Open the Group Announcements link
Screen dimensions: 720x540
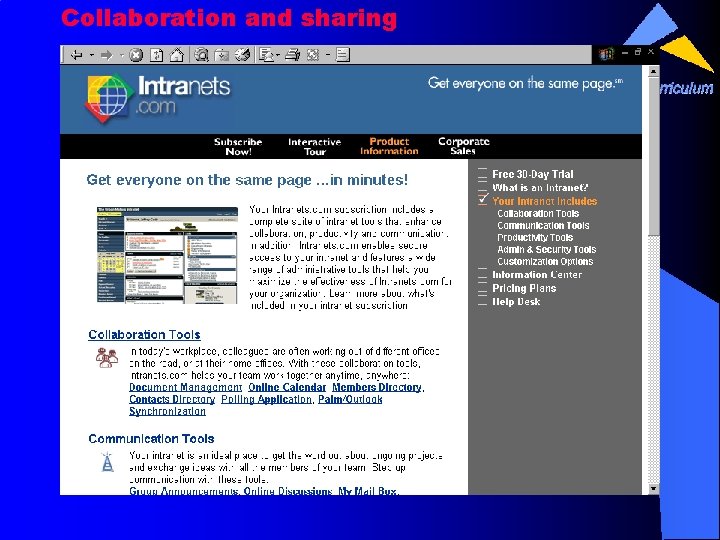[183, 491]
